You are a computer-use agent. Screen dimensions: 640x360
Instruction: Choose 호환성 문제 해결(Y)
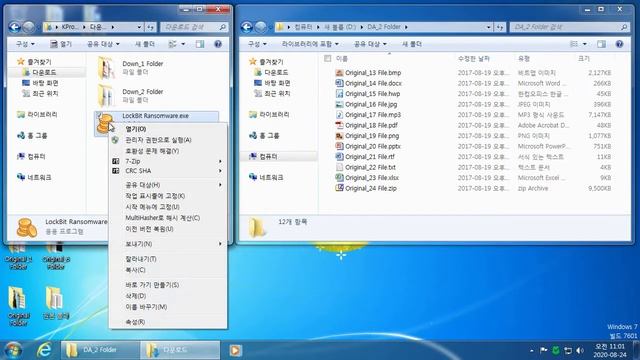(168, 151)
